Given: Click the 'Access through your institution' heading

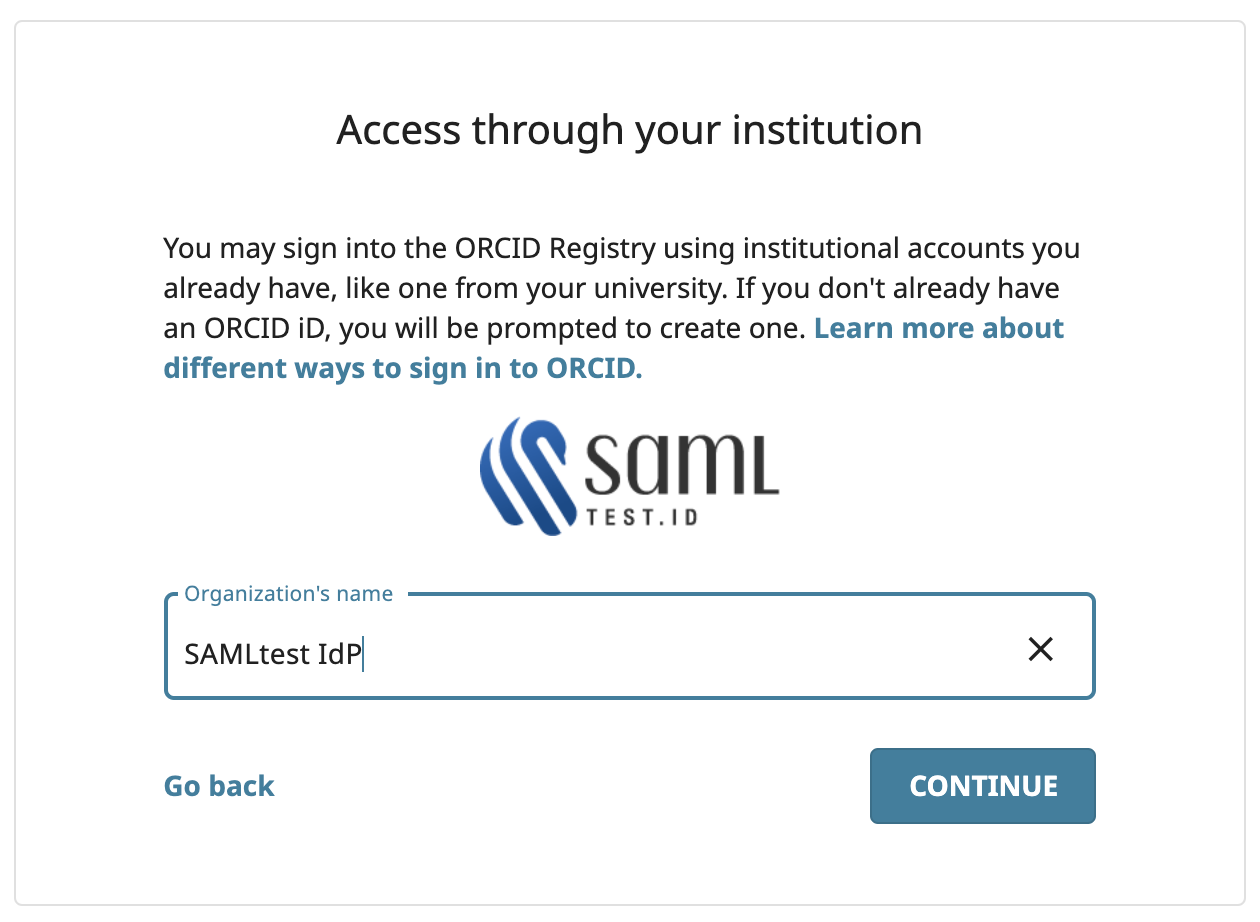Looking at the screenshot, I should click(x=629, y=130).
